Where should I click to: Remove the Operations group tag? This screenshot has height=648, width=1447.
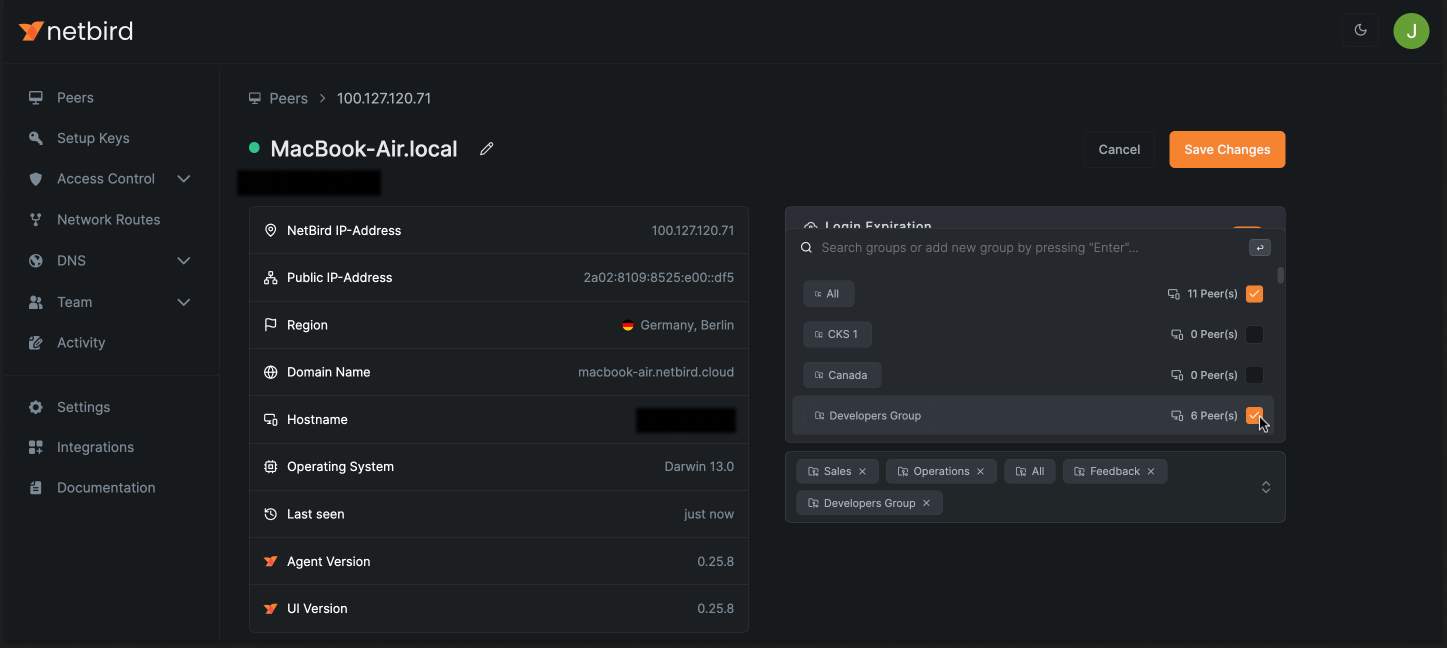tap(980, 472)
